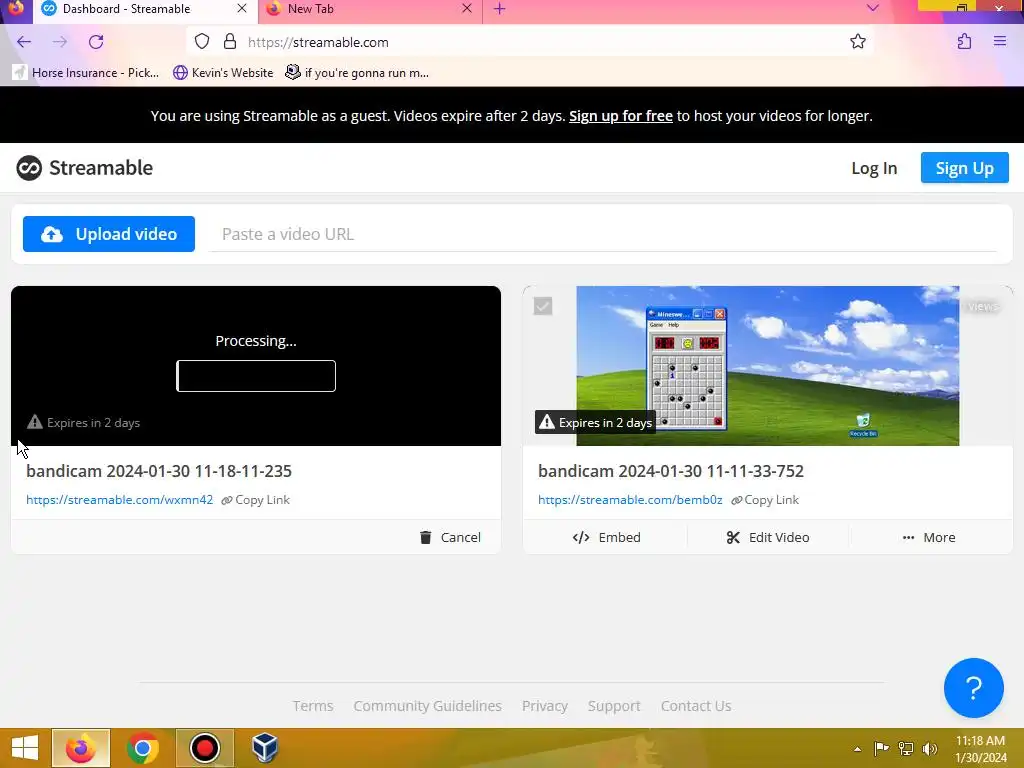Open the Contact Us footer link

pyautogui.click(x=696, y=706)
